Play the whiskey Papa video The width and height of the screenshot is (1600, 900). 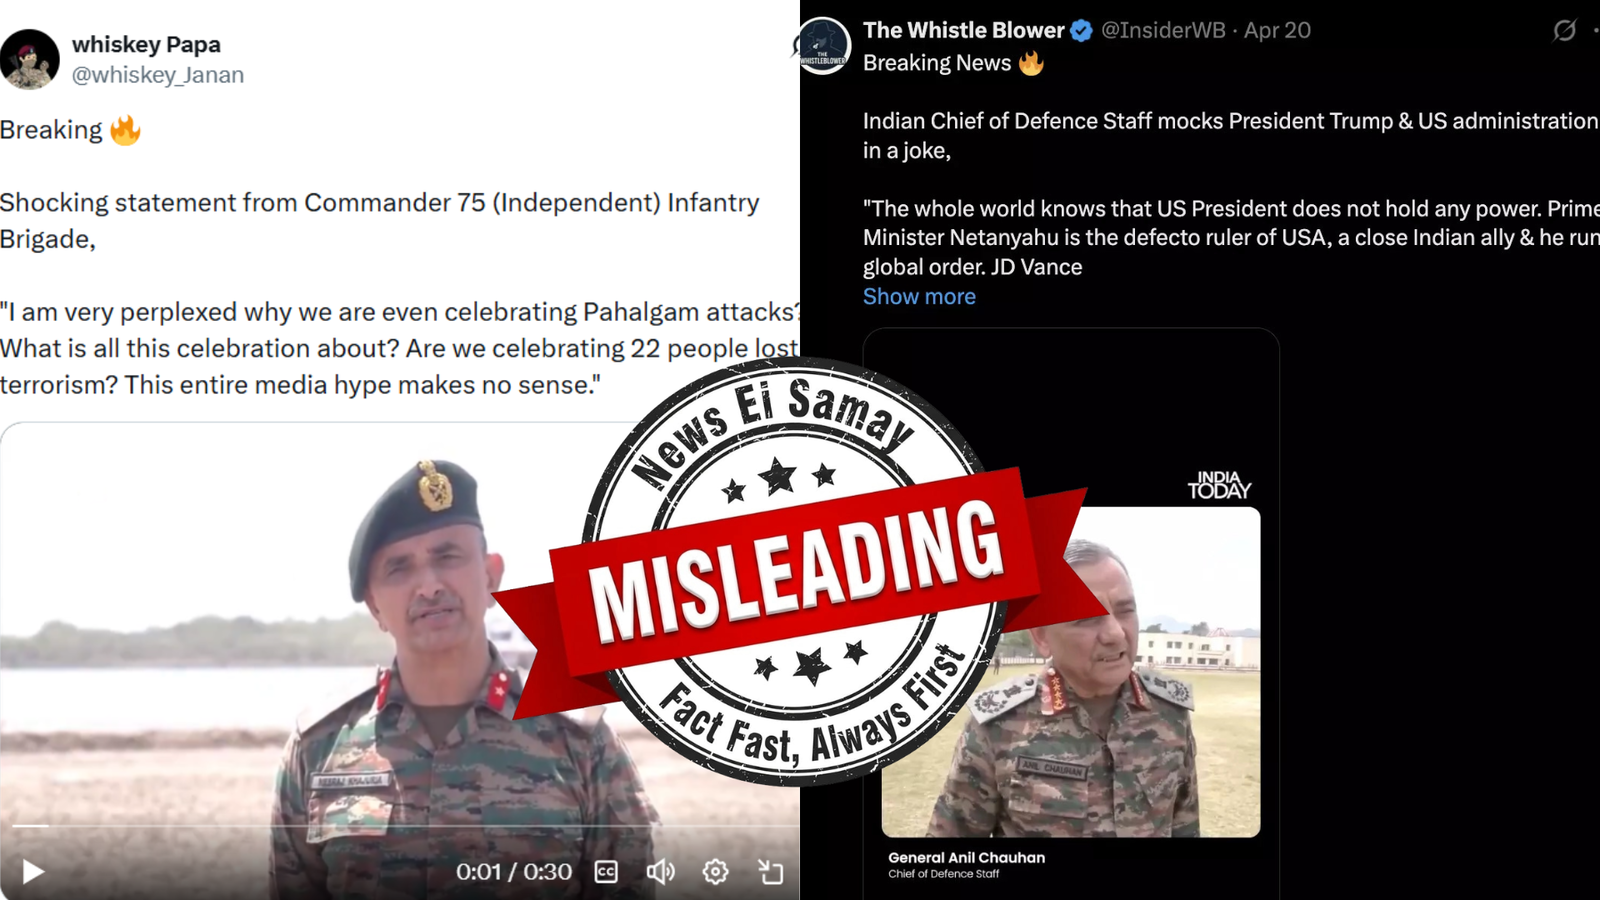click(x=33, y=872)
